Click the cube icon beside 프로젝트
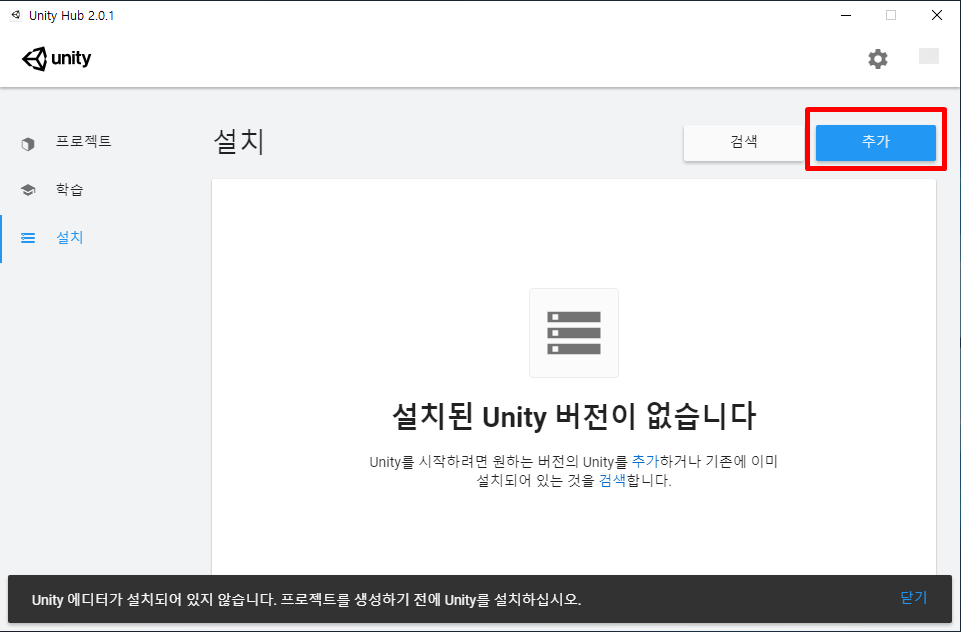 (28, 144)
